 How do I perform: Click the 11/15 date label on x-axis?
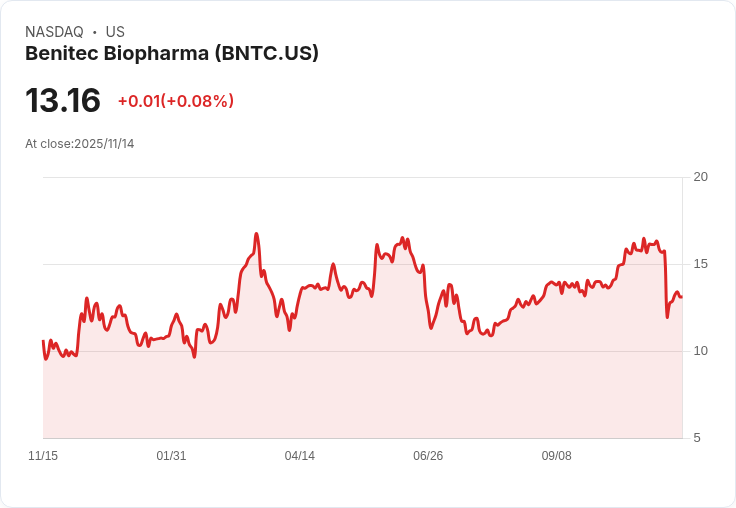click(x=43, y=455)
